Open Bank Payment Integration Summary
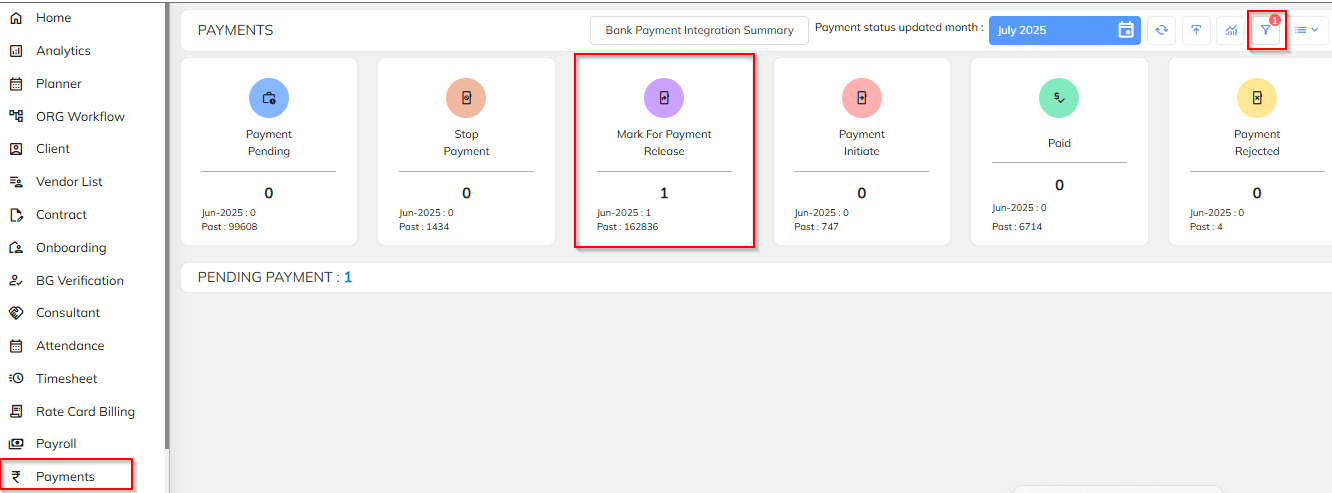1332x493 pixels. [x=699, y=30]
